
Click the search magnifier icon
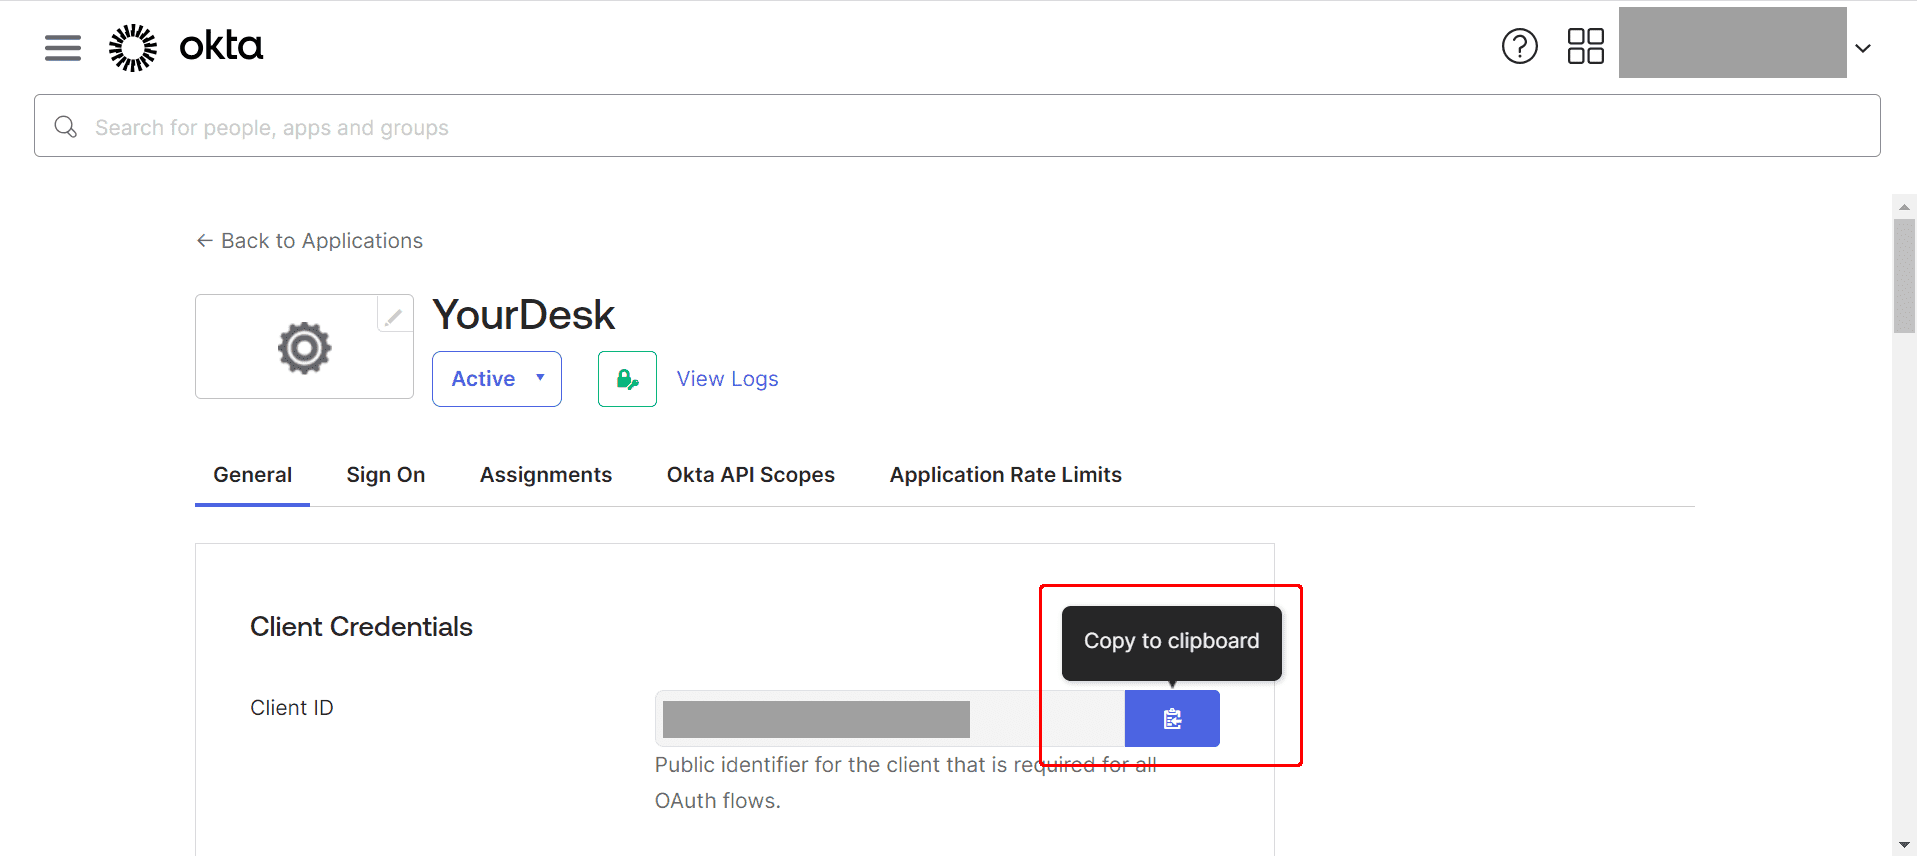click(66, 127)
